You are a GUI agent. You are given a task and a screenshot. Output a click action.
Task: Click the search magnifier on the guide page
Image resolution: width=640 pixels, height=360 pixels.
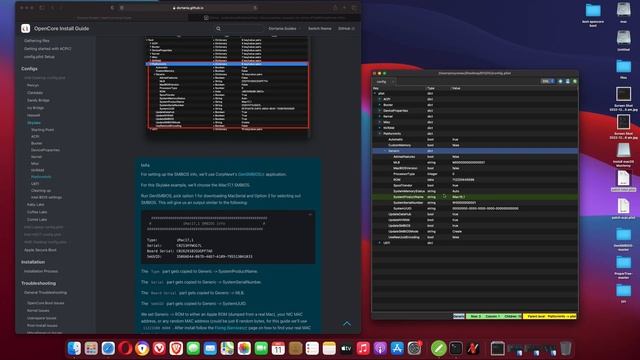(x=218, y=29)
